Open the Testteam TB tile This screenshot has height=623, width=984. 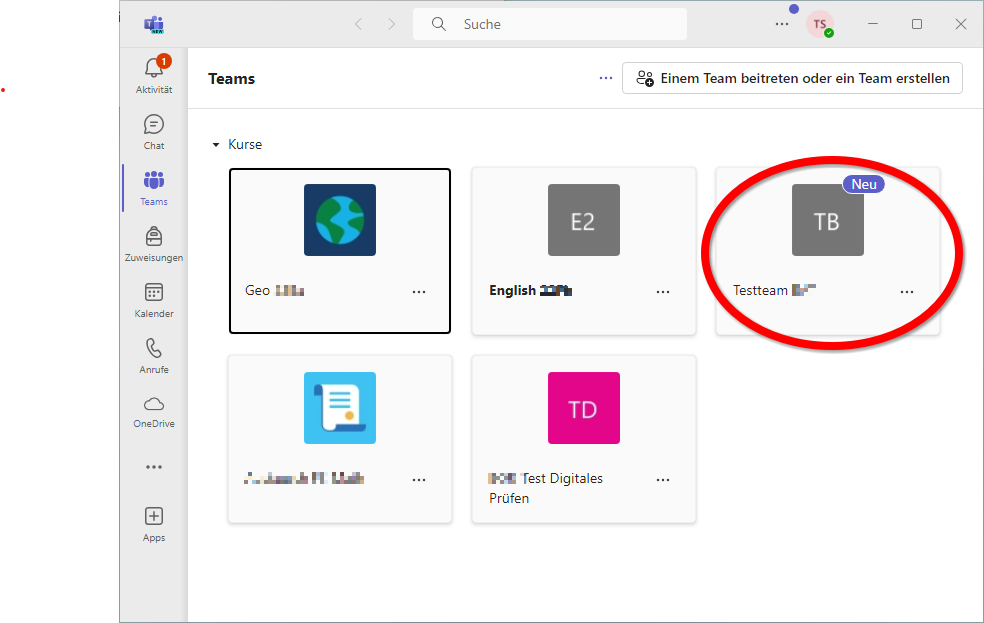click(x=828, y=220)
